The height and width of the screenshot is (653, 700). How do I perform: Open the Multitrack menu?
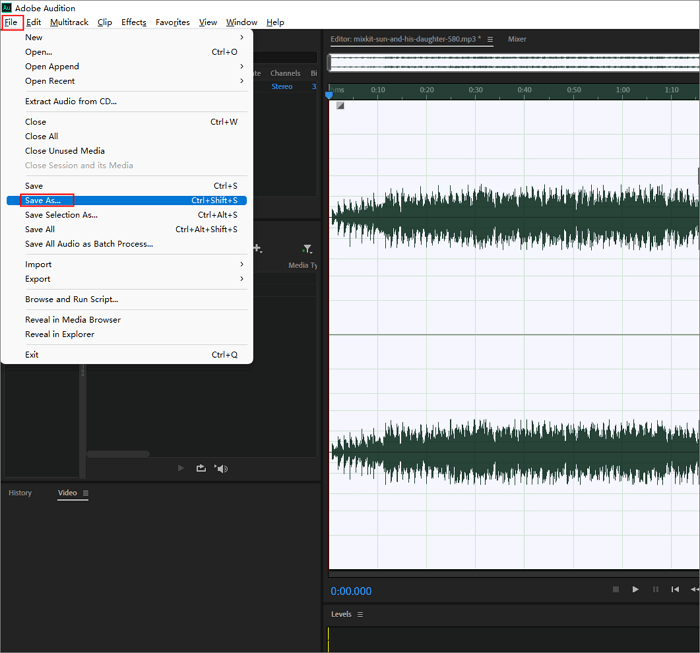point(69,22)
